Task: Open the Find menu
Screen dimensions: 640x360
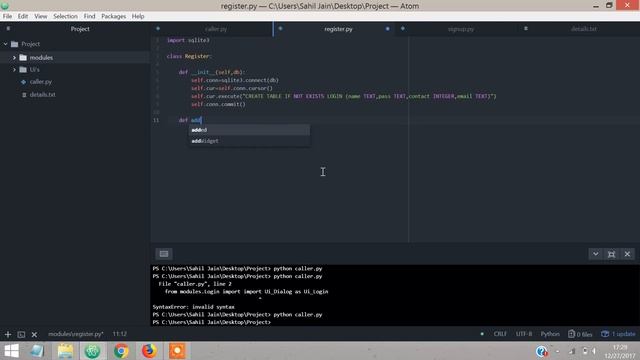Action: [x=89, y=16]
